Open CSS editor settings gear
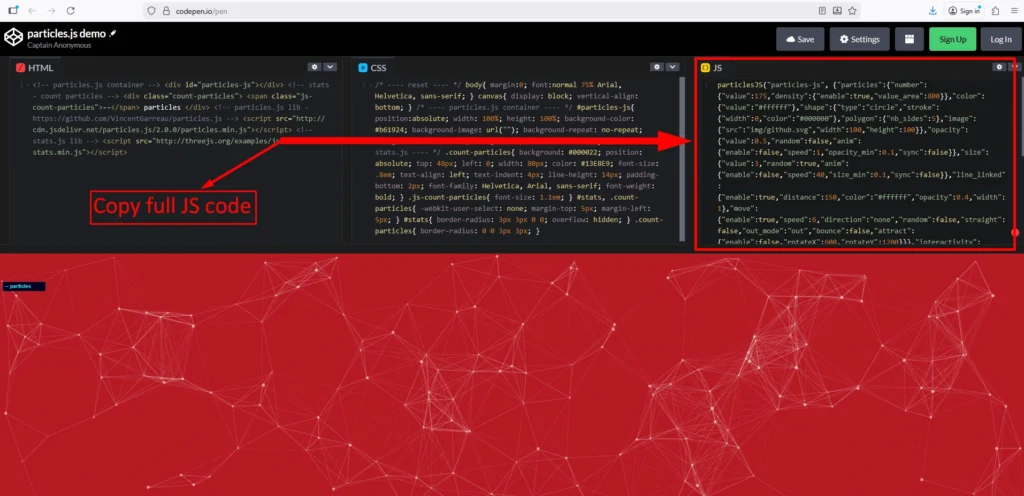1024x496 pixels. pos(657,67)
